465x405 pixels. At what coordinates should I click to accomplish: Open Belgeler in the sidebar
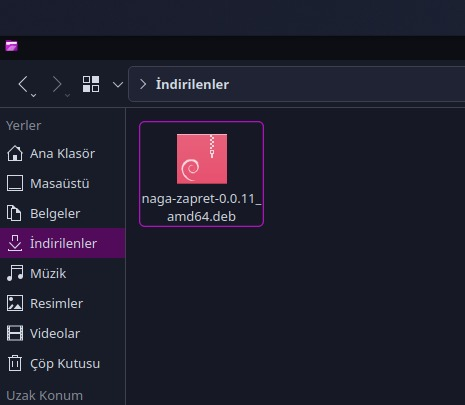pyautogui.click(x=63, y=213)
